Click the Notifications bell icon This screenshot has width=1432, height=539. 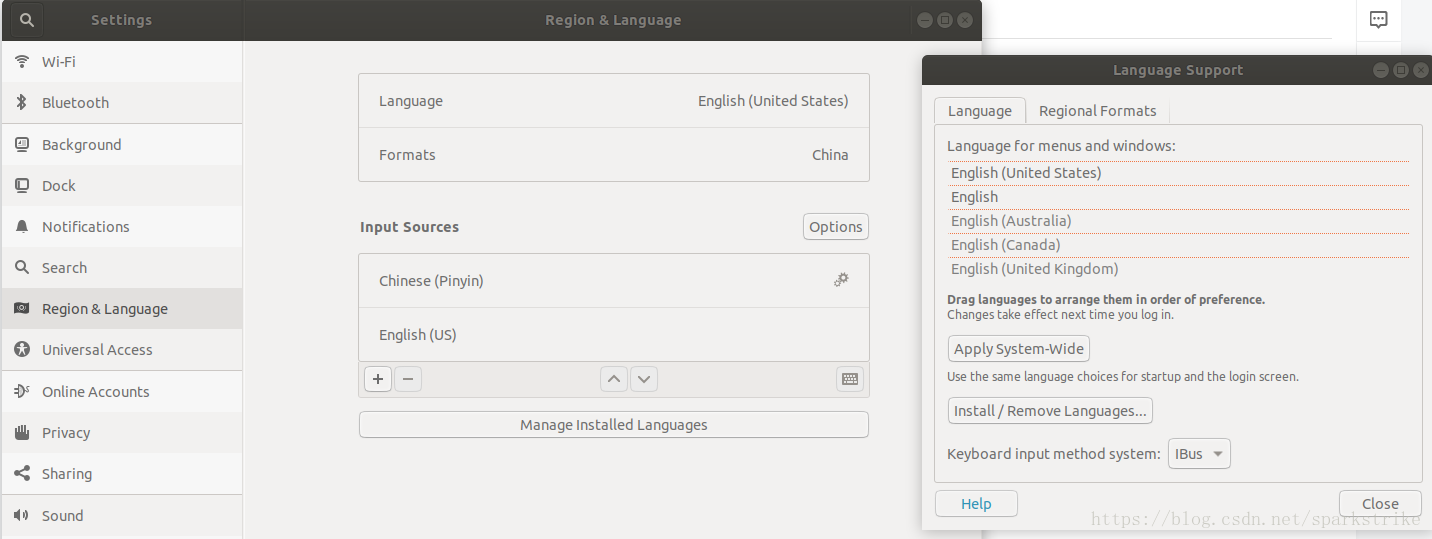coord(22,226)
